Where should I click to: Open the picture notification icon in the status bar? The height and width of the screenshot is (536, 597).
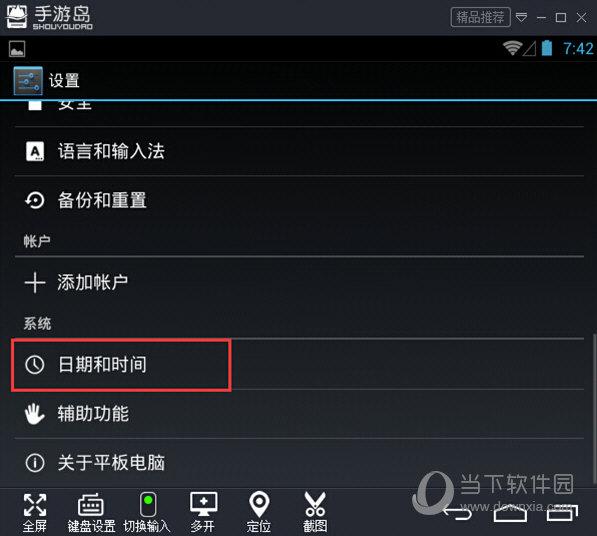pyautogui.click(x=17, y=49)
